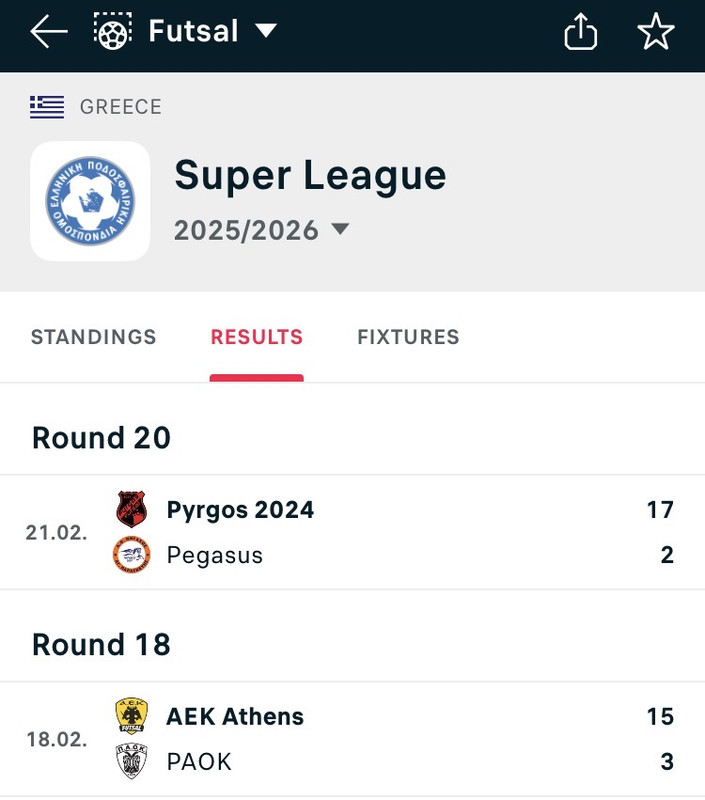The width and height of the screenshot is (705, 800).
Task: Tap the Futsal ball sport icon
Action: pos(113,31)
